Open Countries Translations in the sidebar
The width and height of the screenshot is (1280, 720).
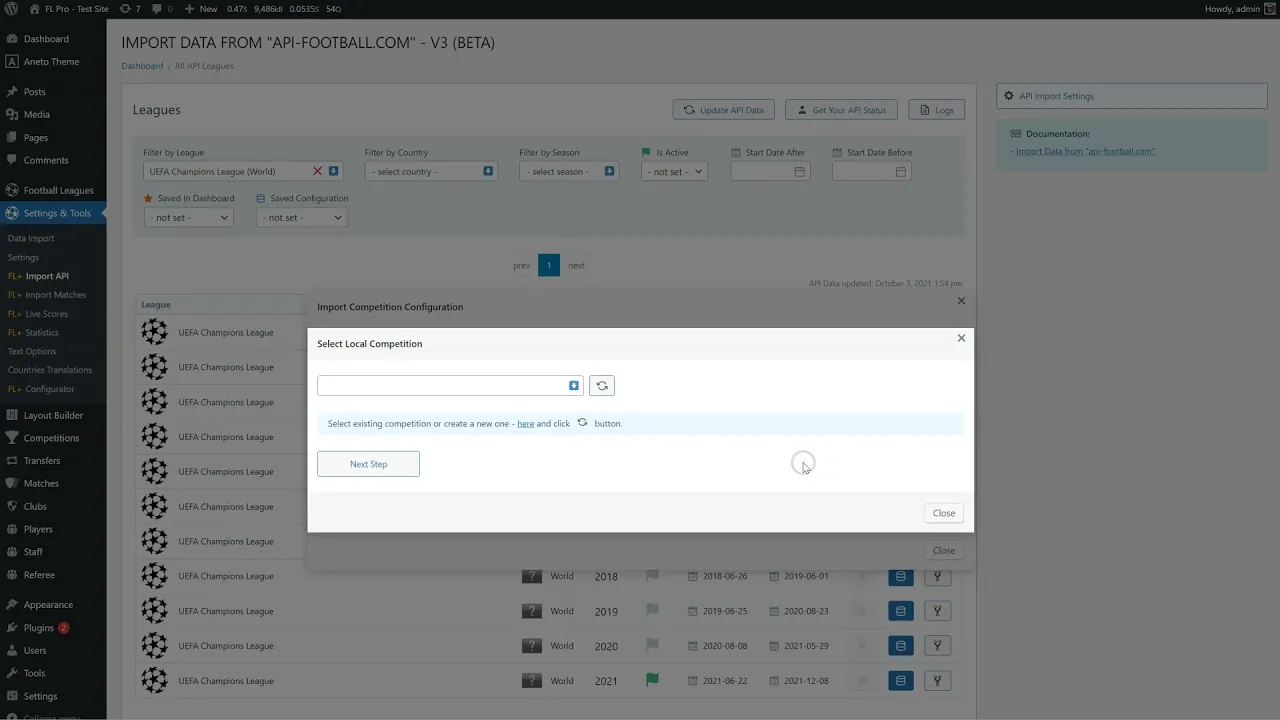point(49,370)
